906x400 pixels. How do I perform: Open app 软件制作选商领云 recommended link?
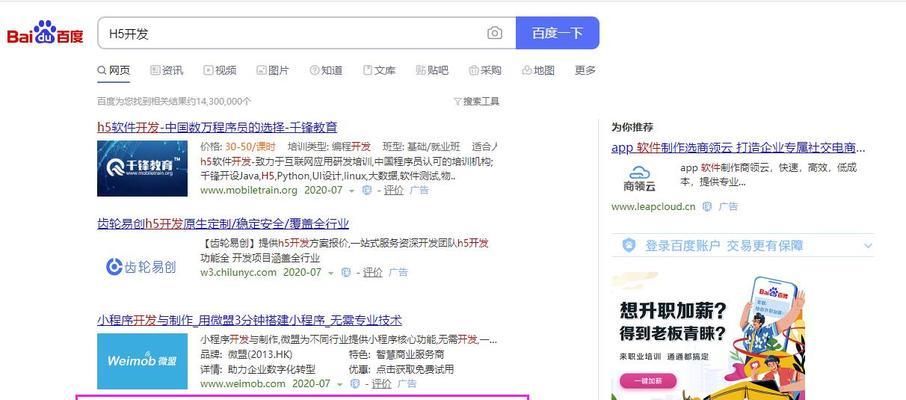pos(738,148)
